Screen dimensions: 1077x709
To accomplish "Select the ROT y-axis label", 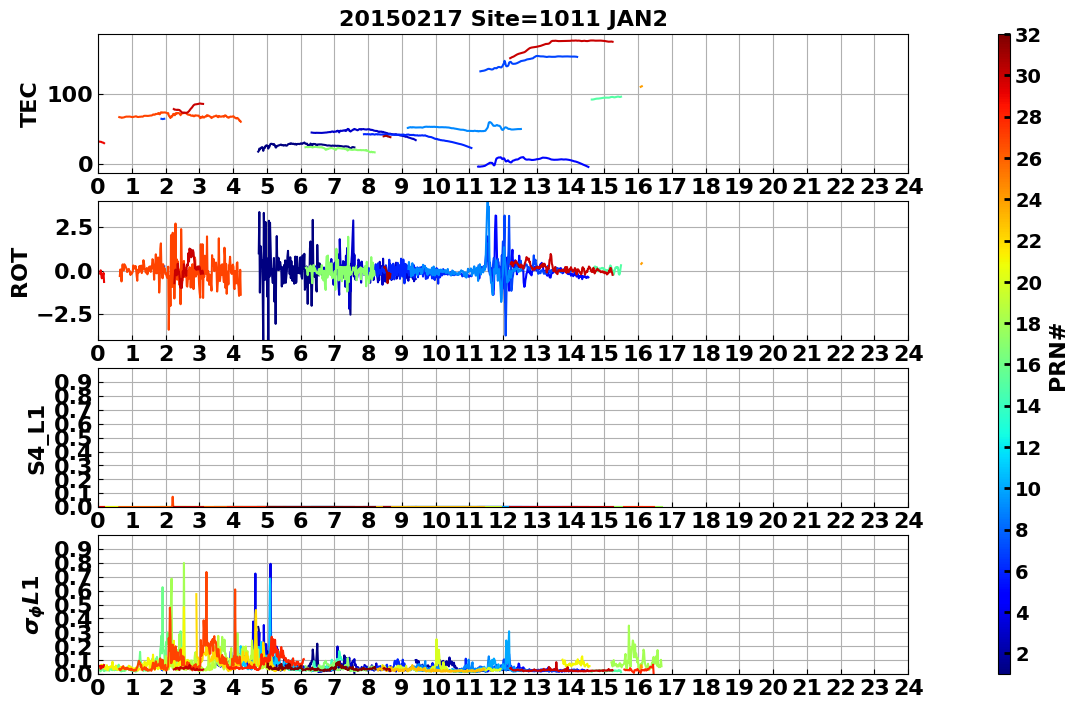I will click(21, 273).
